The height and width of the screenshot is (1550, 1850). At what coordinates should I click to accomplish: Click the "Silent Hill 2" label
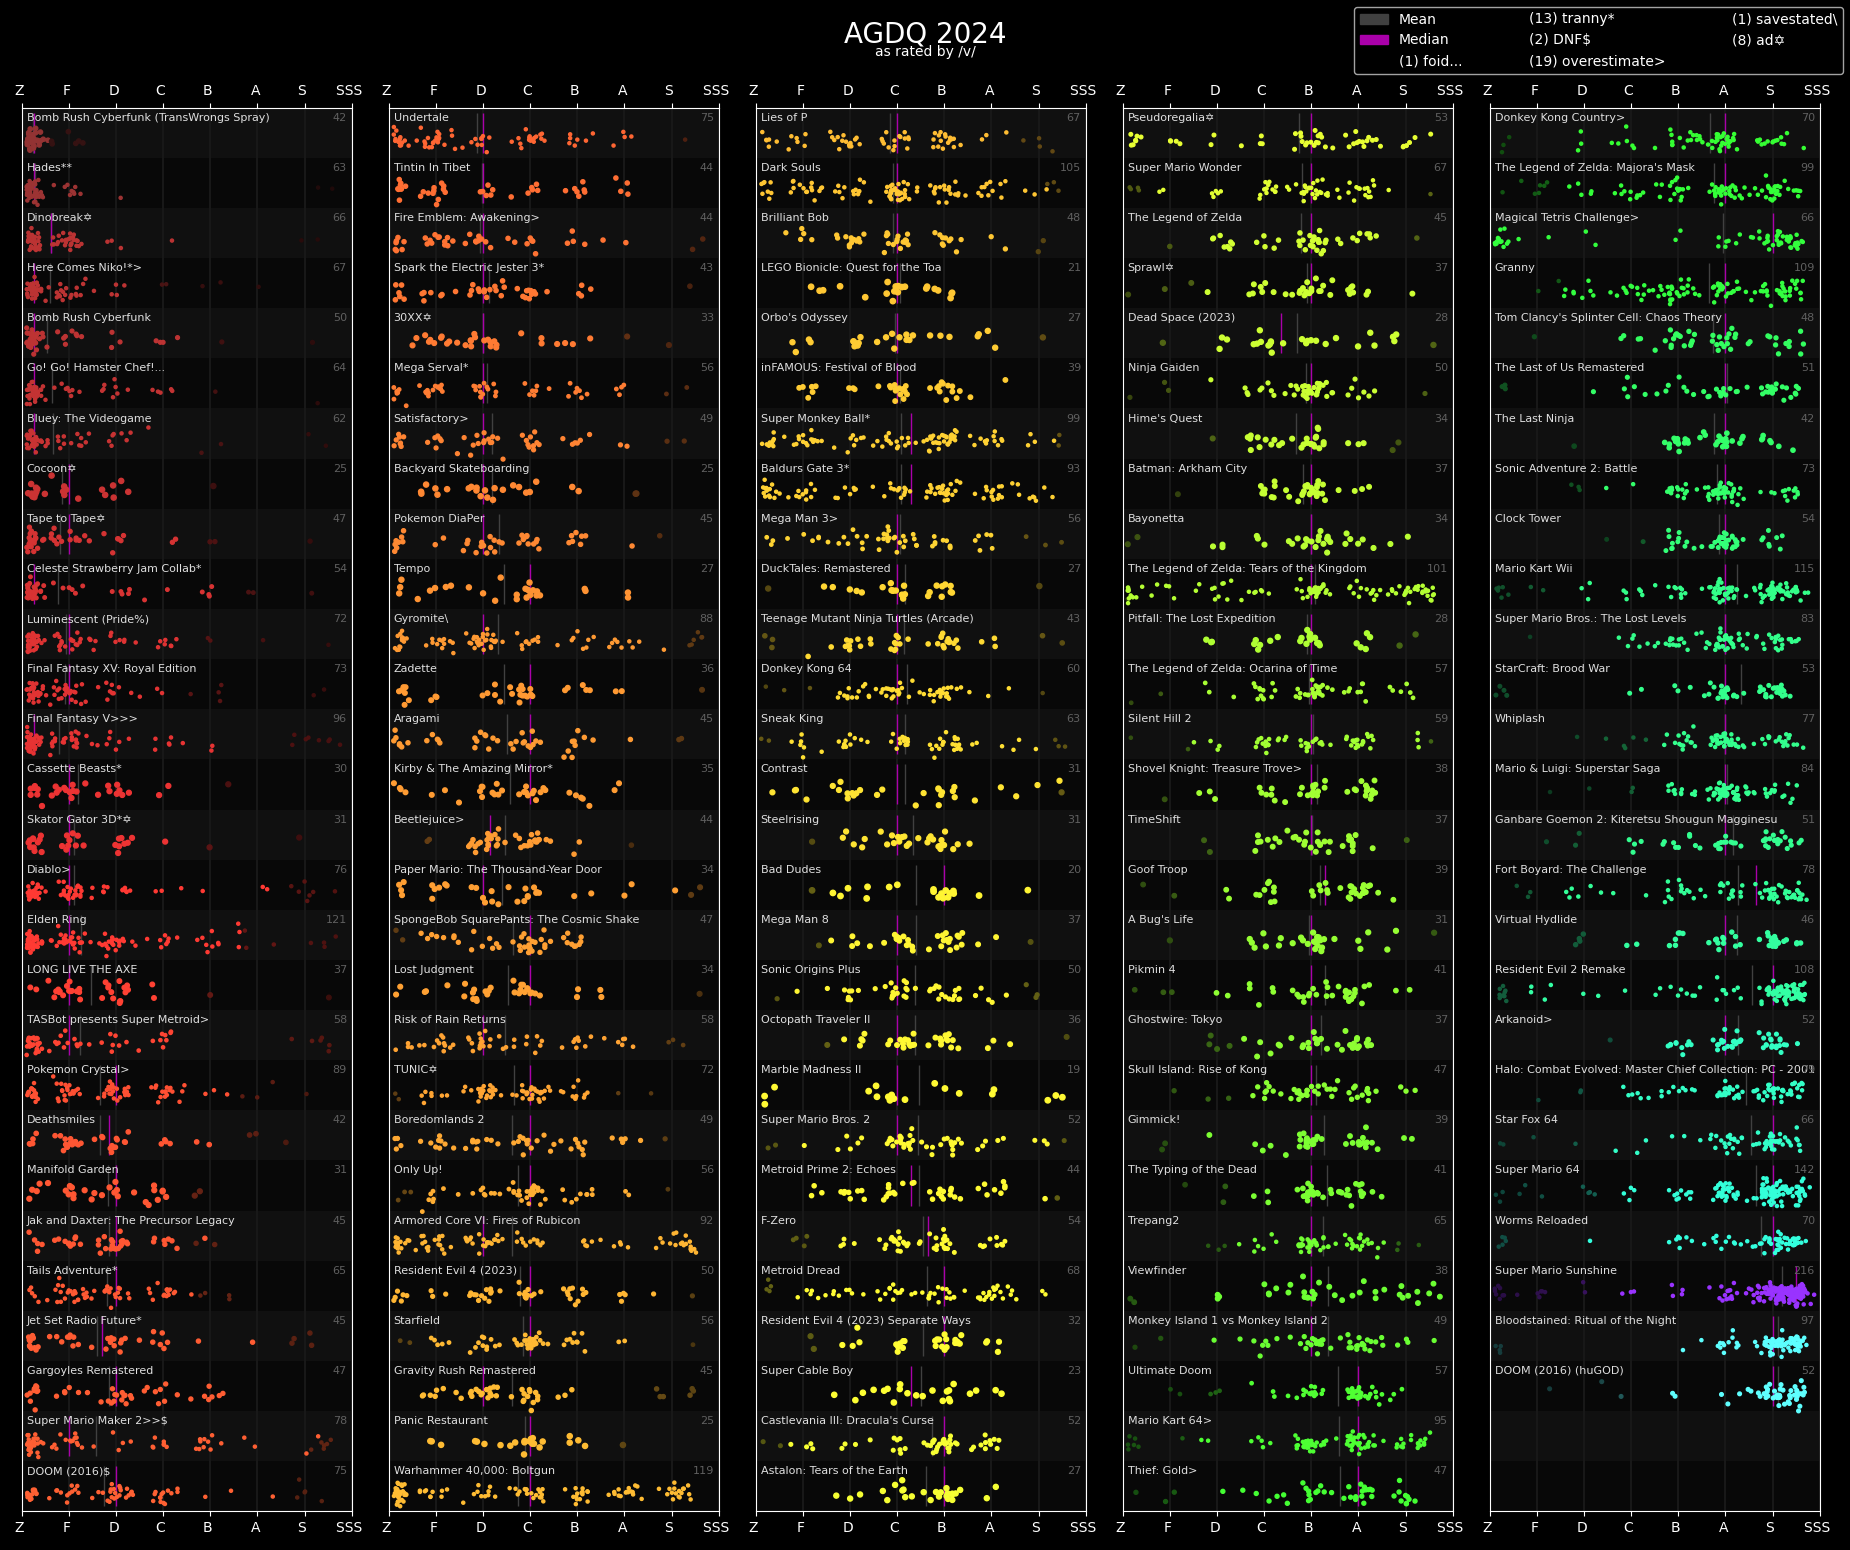(x=1159, y=719)
